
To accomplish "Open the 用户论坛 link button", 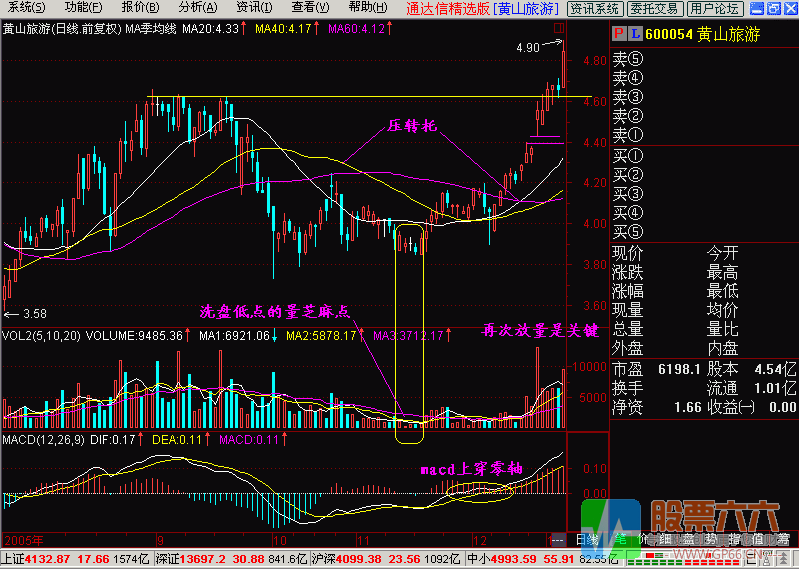I will [x=714, y=8].
